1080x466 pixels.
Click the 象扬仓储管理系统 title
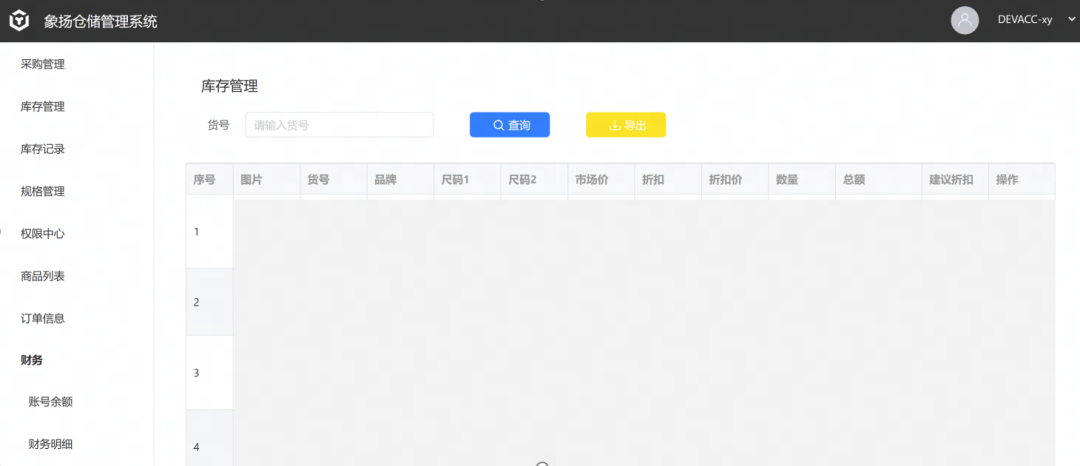click(101, 21)
